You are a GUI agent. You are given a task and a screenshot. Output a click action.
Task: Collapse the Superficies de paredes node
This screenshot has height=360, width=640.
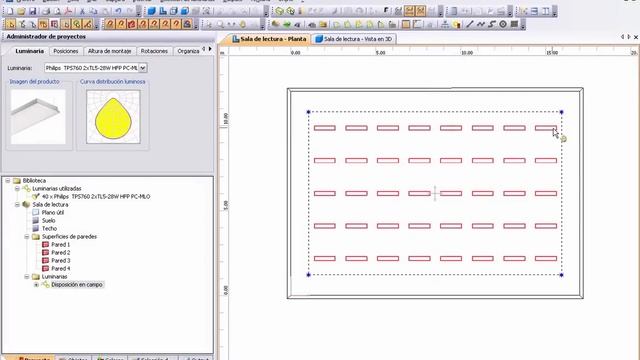(27, 237)
